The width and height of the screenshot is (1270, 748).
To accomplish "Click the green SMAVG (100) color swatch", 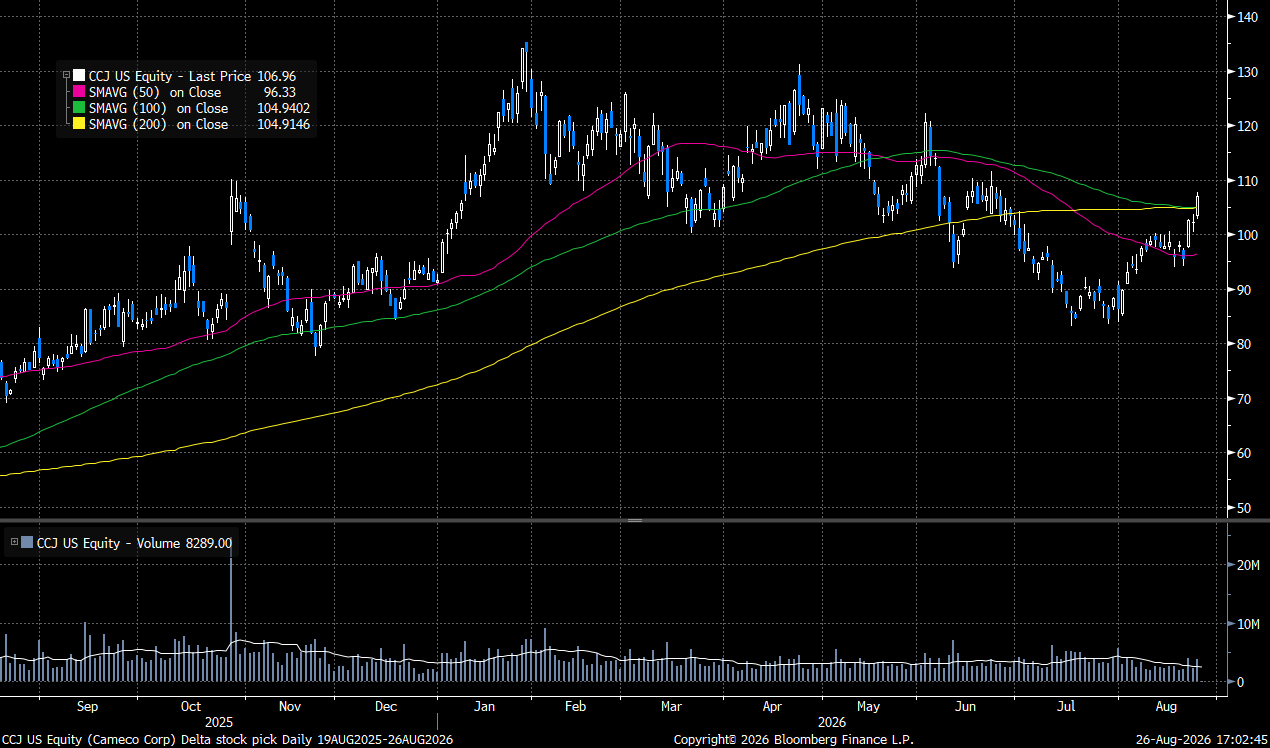I will pyautogui.click(x=79, y=108).
